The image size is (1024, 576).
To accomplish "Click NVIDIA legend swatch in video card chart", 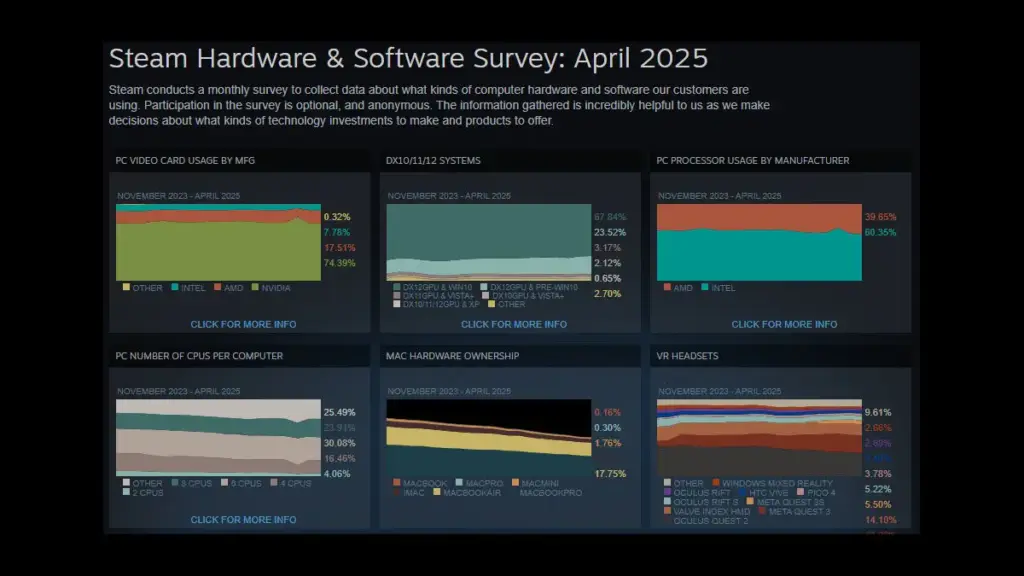I will pyautogui.click(x=255, y=287).
